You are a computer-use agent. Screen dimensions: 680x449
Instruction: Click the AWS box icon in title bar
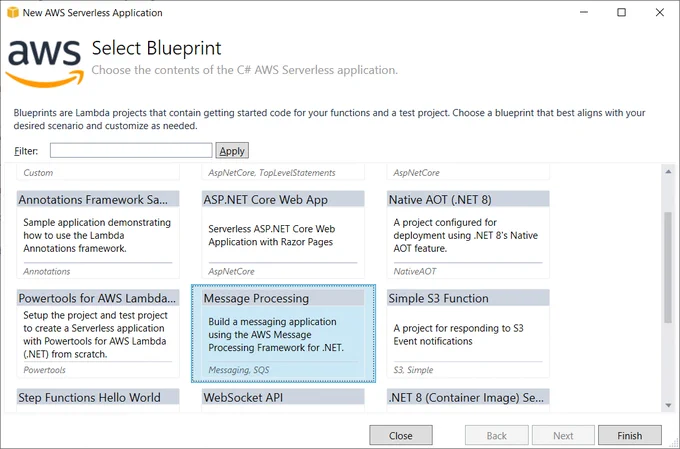pyautogui.click(x=13, y=13)
